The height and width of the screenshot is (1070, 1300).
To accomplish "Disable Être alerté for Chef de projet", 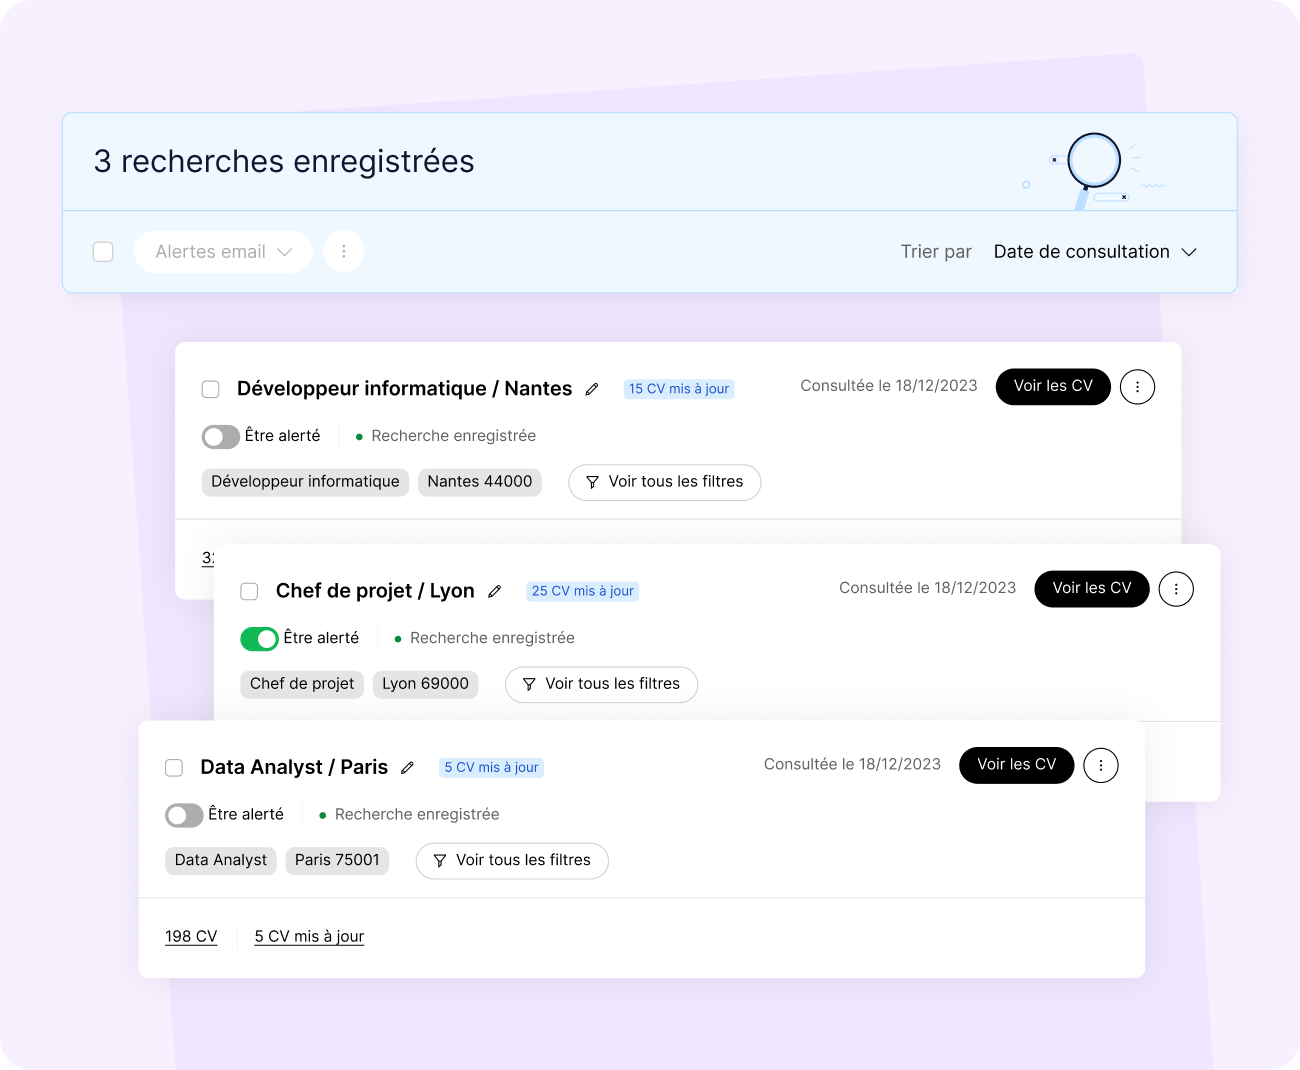I will pyautogui.click(x=259, y=638).
